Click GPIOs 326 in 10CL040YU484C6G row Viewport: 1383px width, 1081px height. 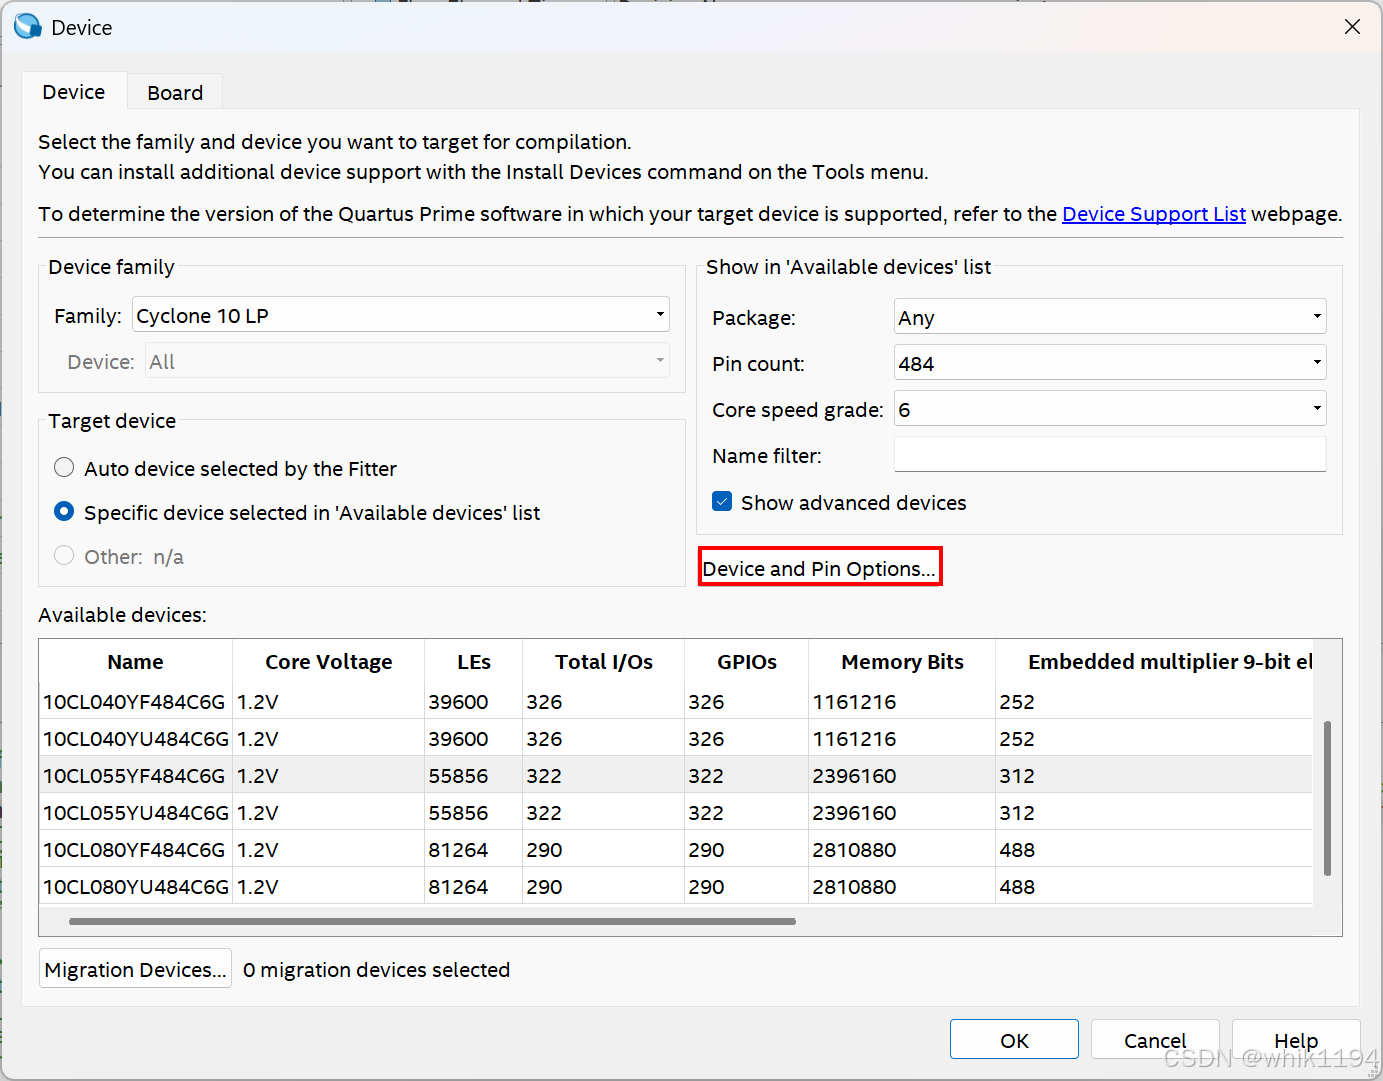[706, 739]
